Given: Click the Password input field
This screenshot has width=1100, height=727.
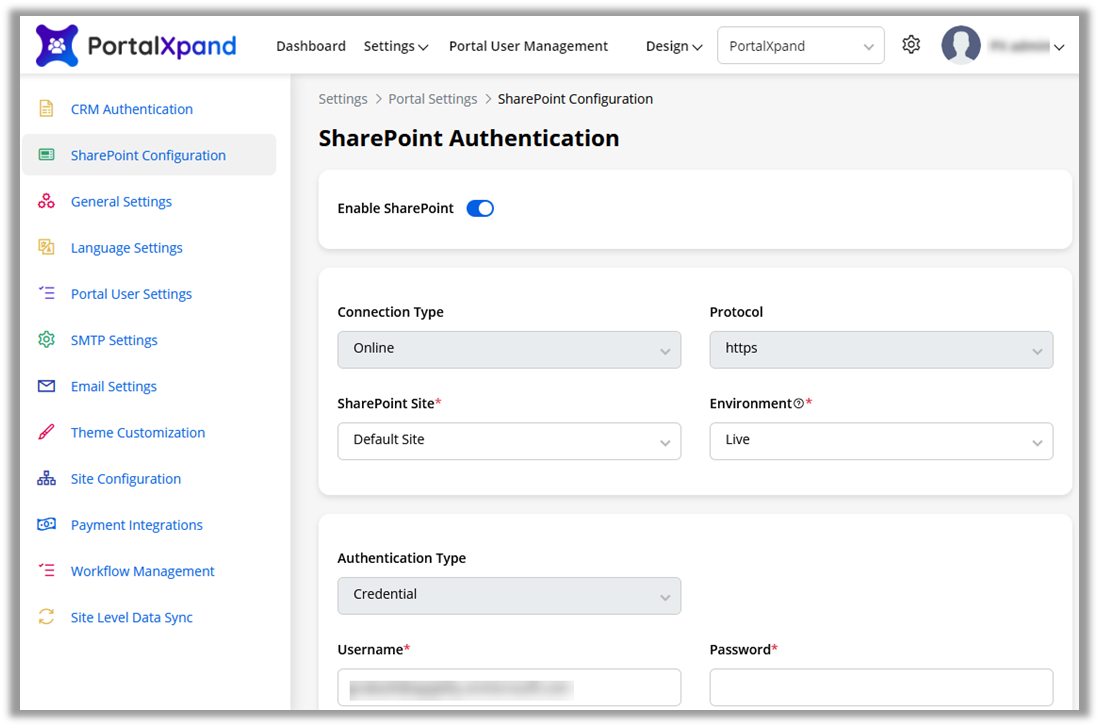Looking at the screenshot, I should pos(881,687).
